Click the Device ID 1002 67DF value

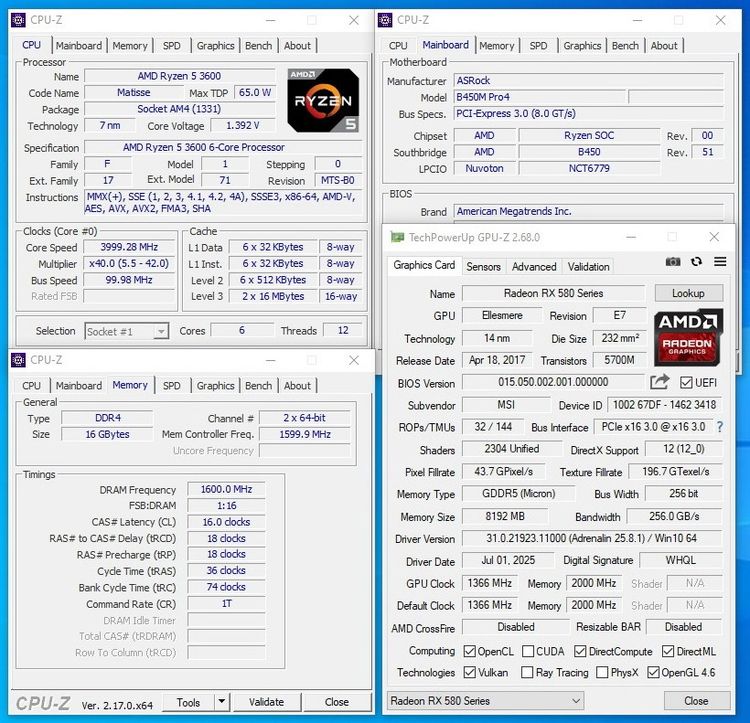point(664,405)
